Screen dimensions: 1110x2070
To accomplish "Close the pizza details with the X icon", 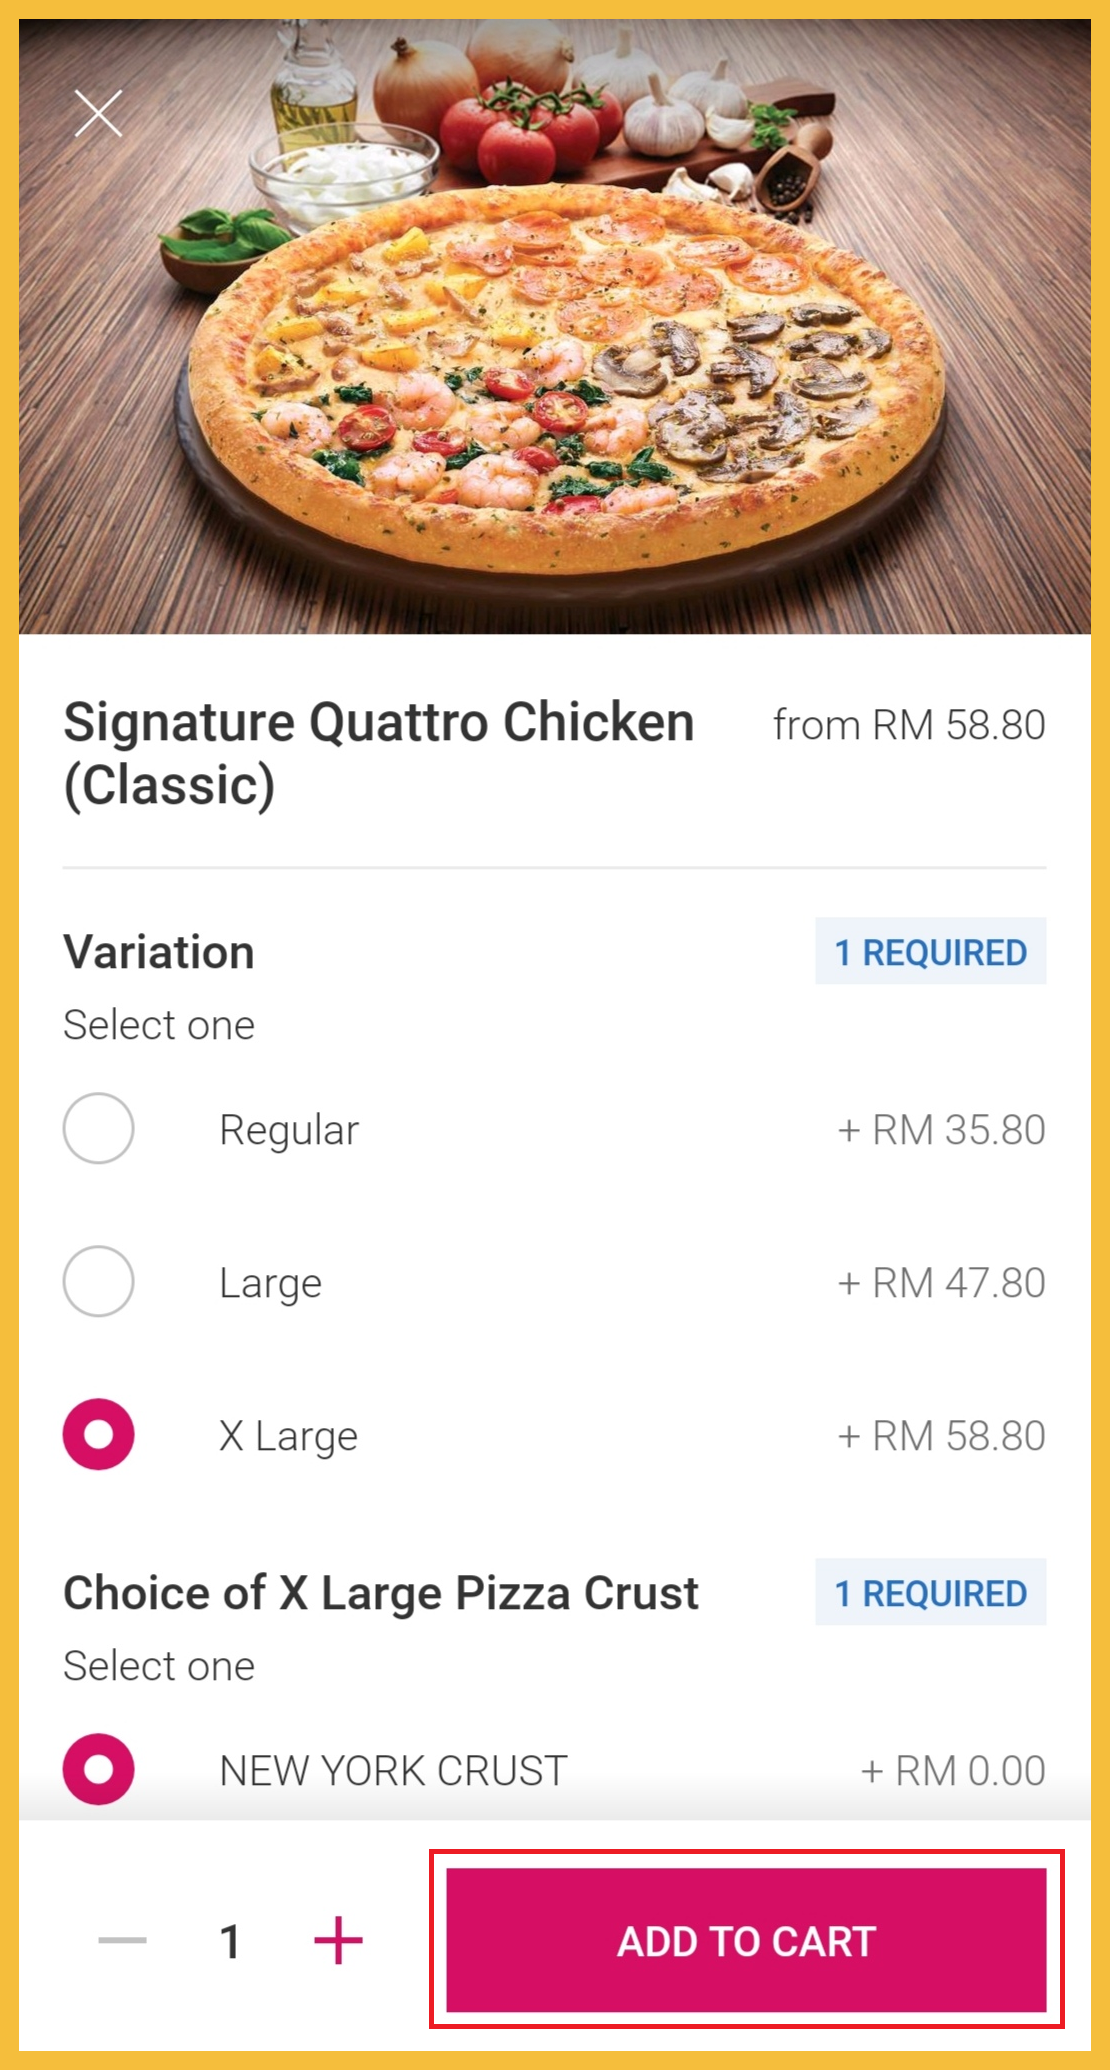I will (98, 113).
